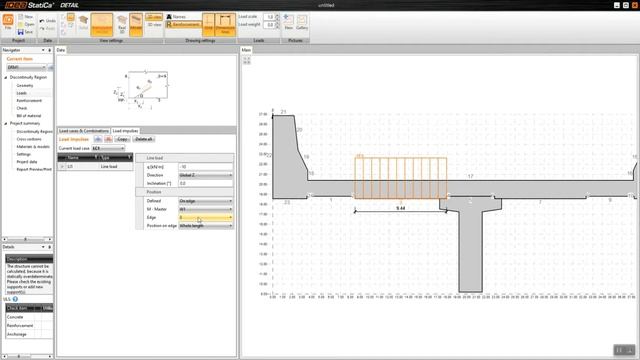Toggle the highlighted Model view button
Screen dimensions: 640x360
click(x=136, y=24)
